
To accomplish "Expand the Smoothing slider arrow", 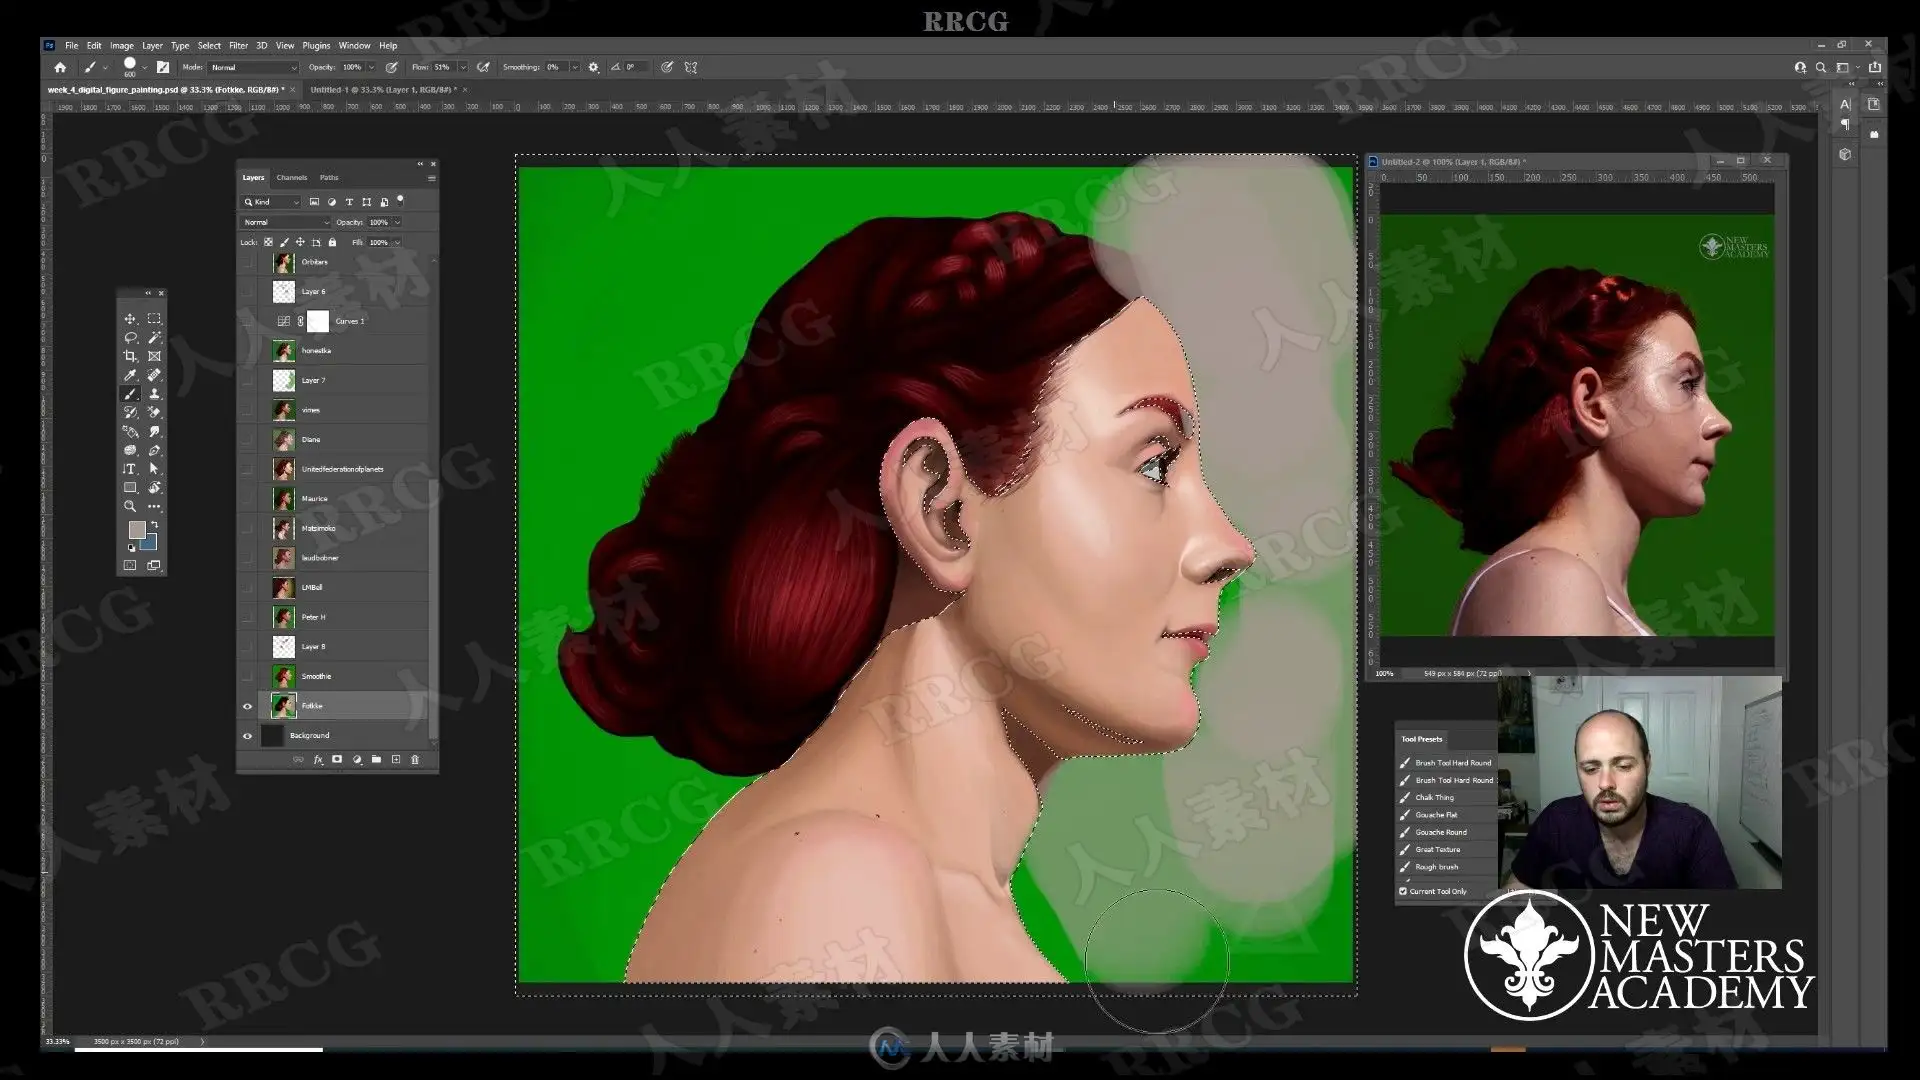I will coord(574,67).
